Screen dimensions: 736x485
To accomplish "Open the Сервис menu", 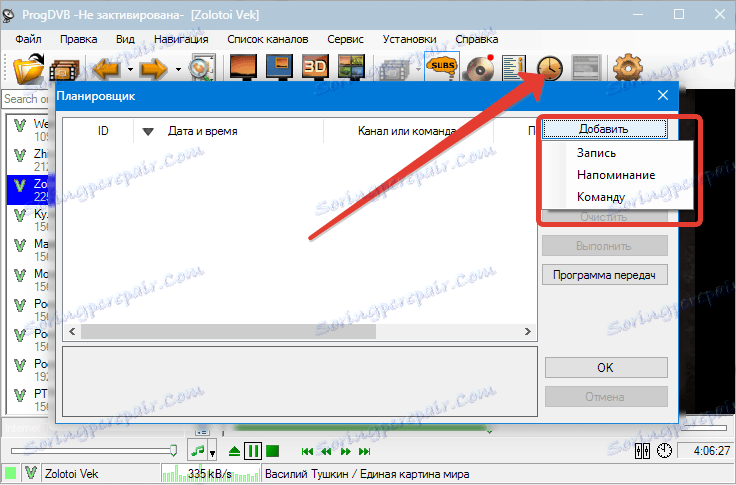I will tap(345, 39).
